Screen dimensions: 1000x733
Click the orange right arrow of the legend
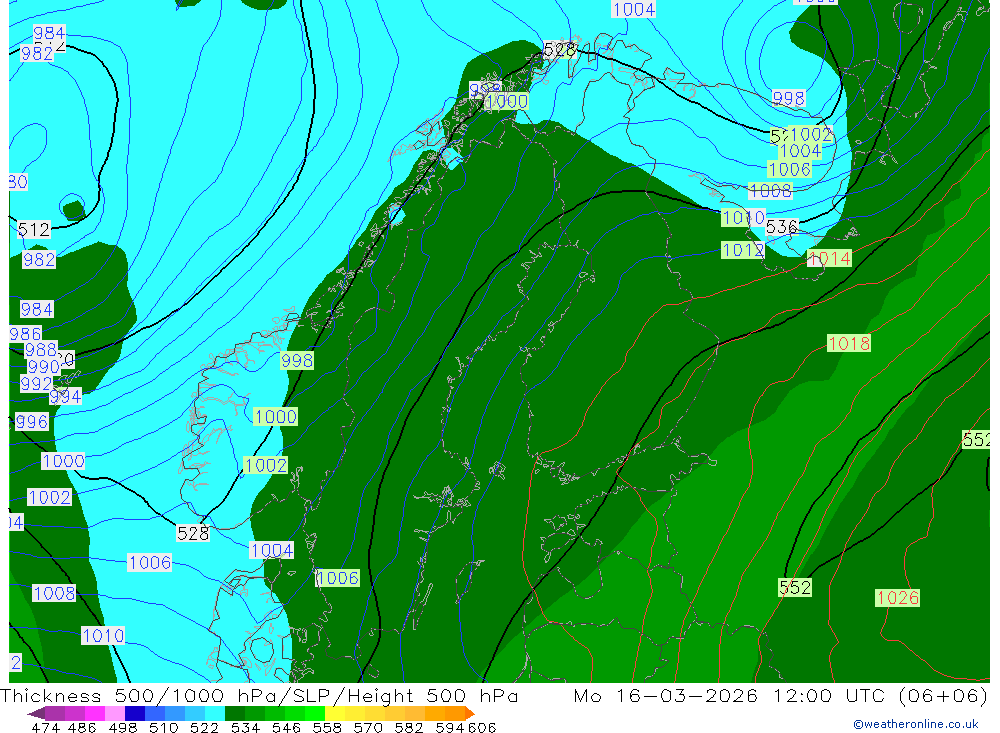tap(470, 713)
